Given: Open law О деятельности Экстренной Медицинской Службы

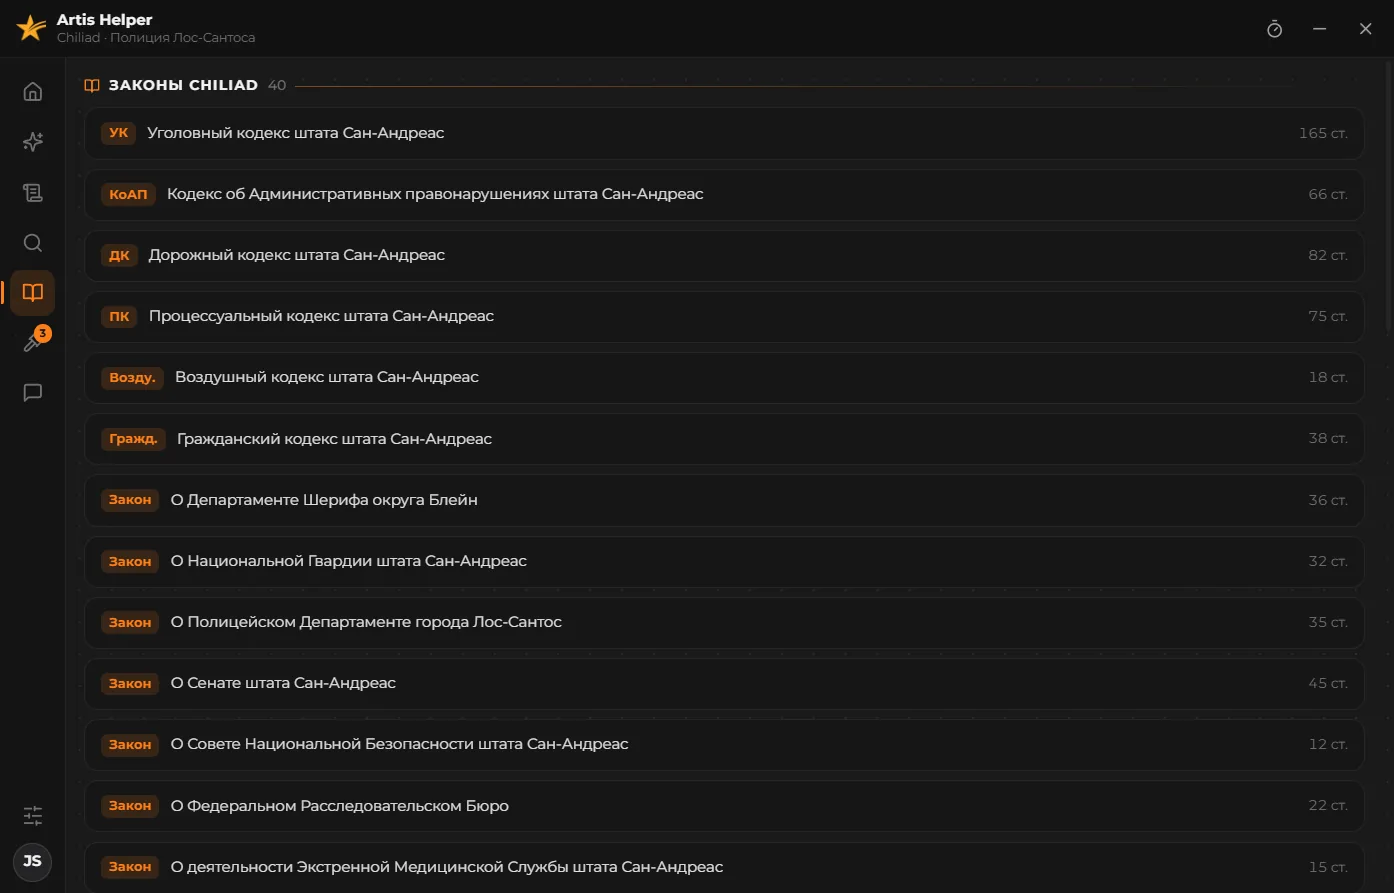Looking at the screenshot, I should 724,867.
